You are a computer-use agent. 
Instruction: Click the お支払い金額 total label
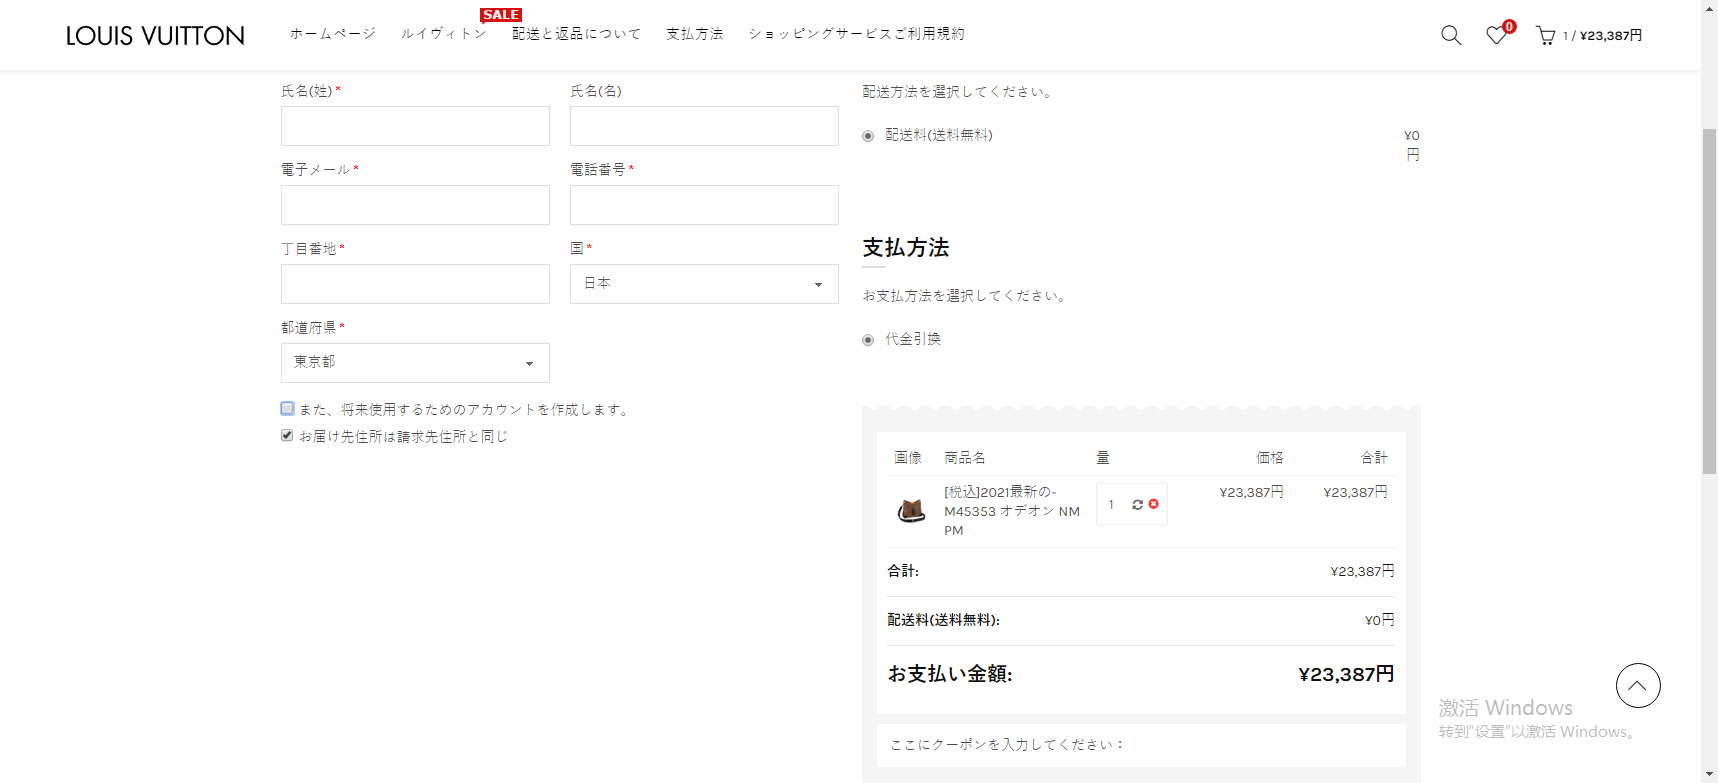950,675
